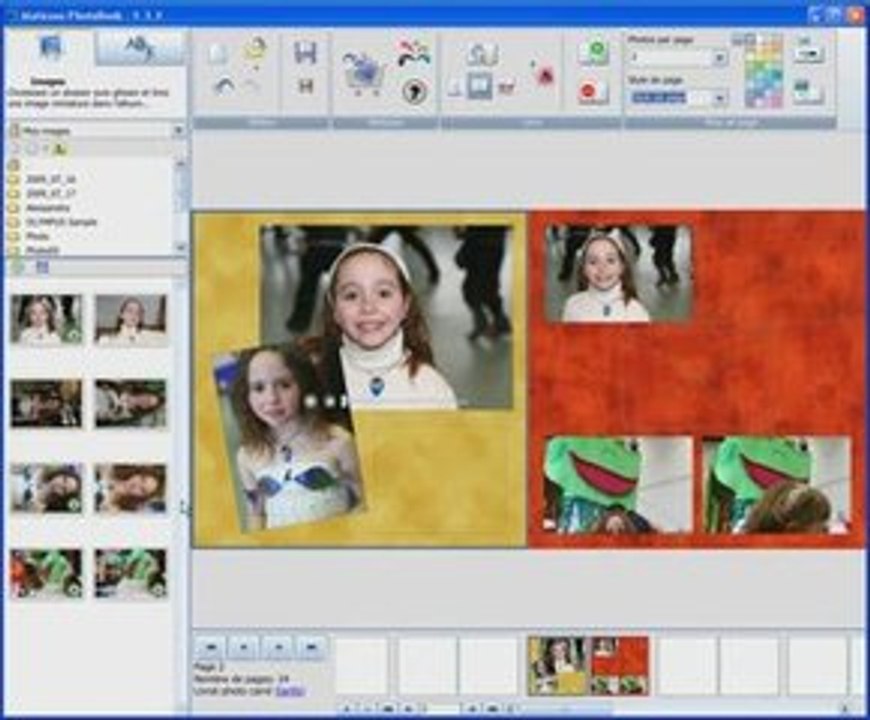Select the OLYMPUS Sample folder
The image size is (870, 720).
(53, 222)
